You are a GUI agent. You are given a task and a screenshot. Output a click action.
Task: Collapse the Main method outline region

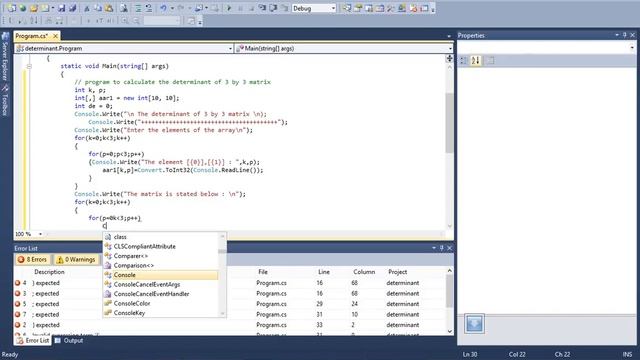[x=29, y=66]
